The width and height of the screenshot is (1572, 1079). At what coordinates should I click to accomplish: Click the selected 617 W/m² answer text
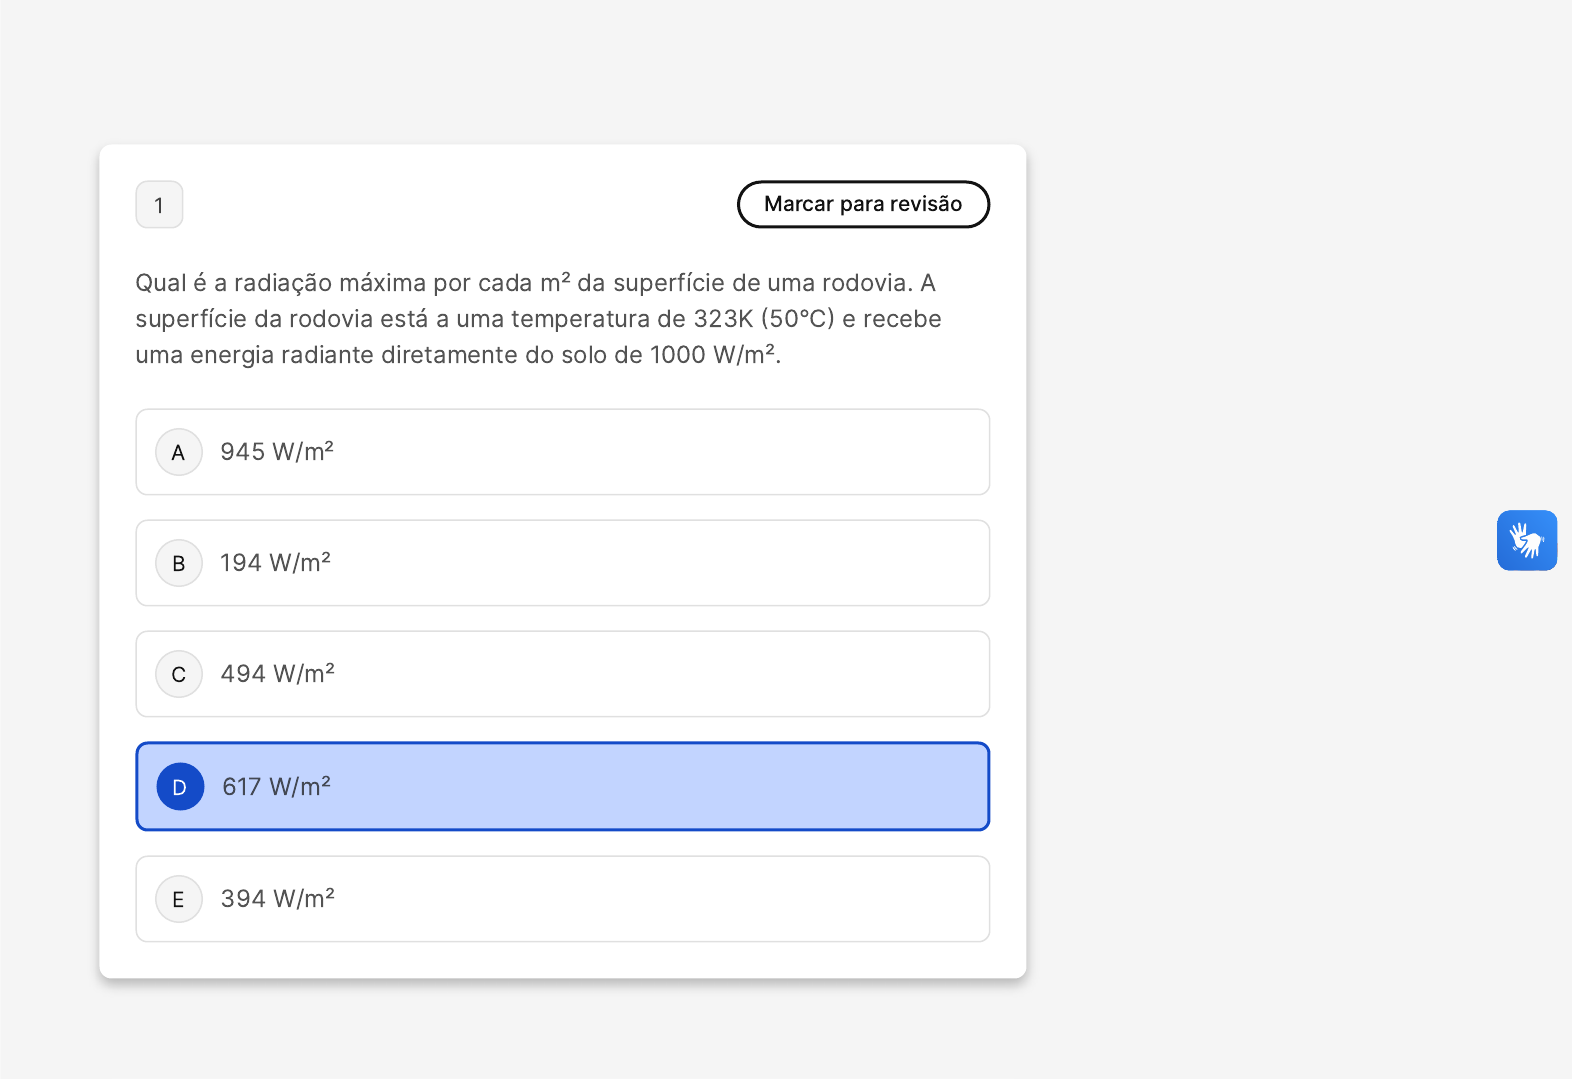pyautogui.click(x=276, y=787)
